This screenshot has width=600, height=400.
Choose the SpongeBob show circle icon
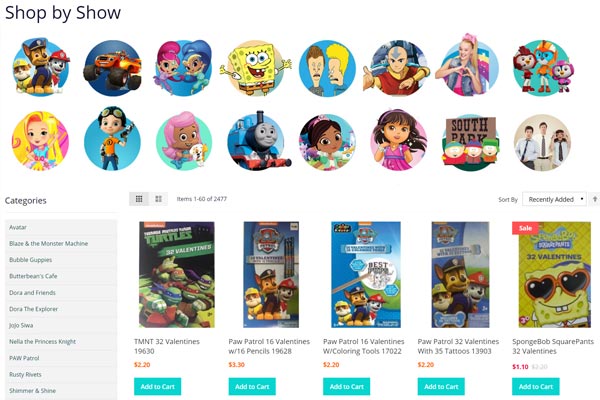[256, 68]
